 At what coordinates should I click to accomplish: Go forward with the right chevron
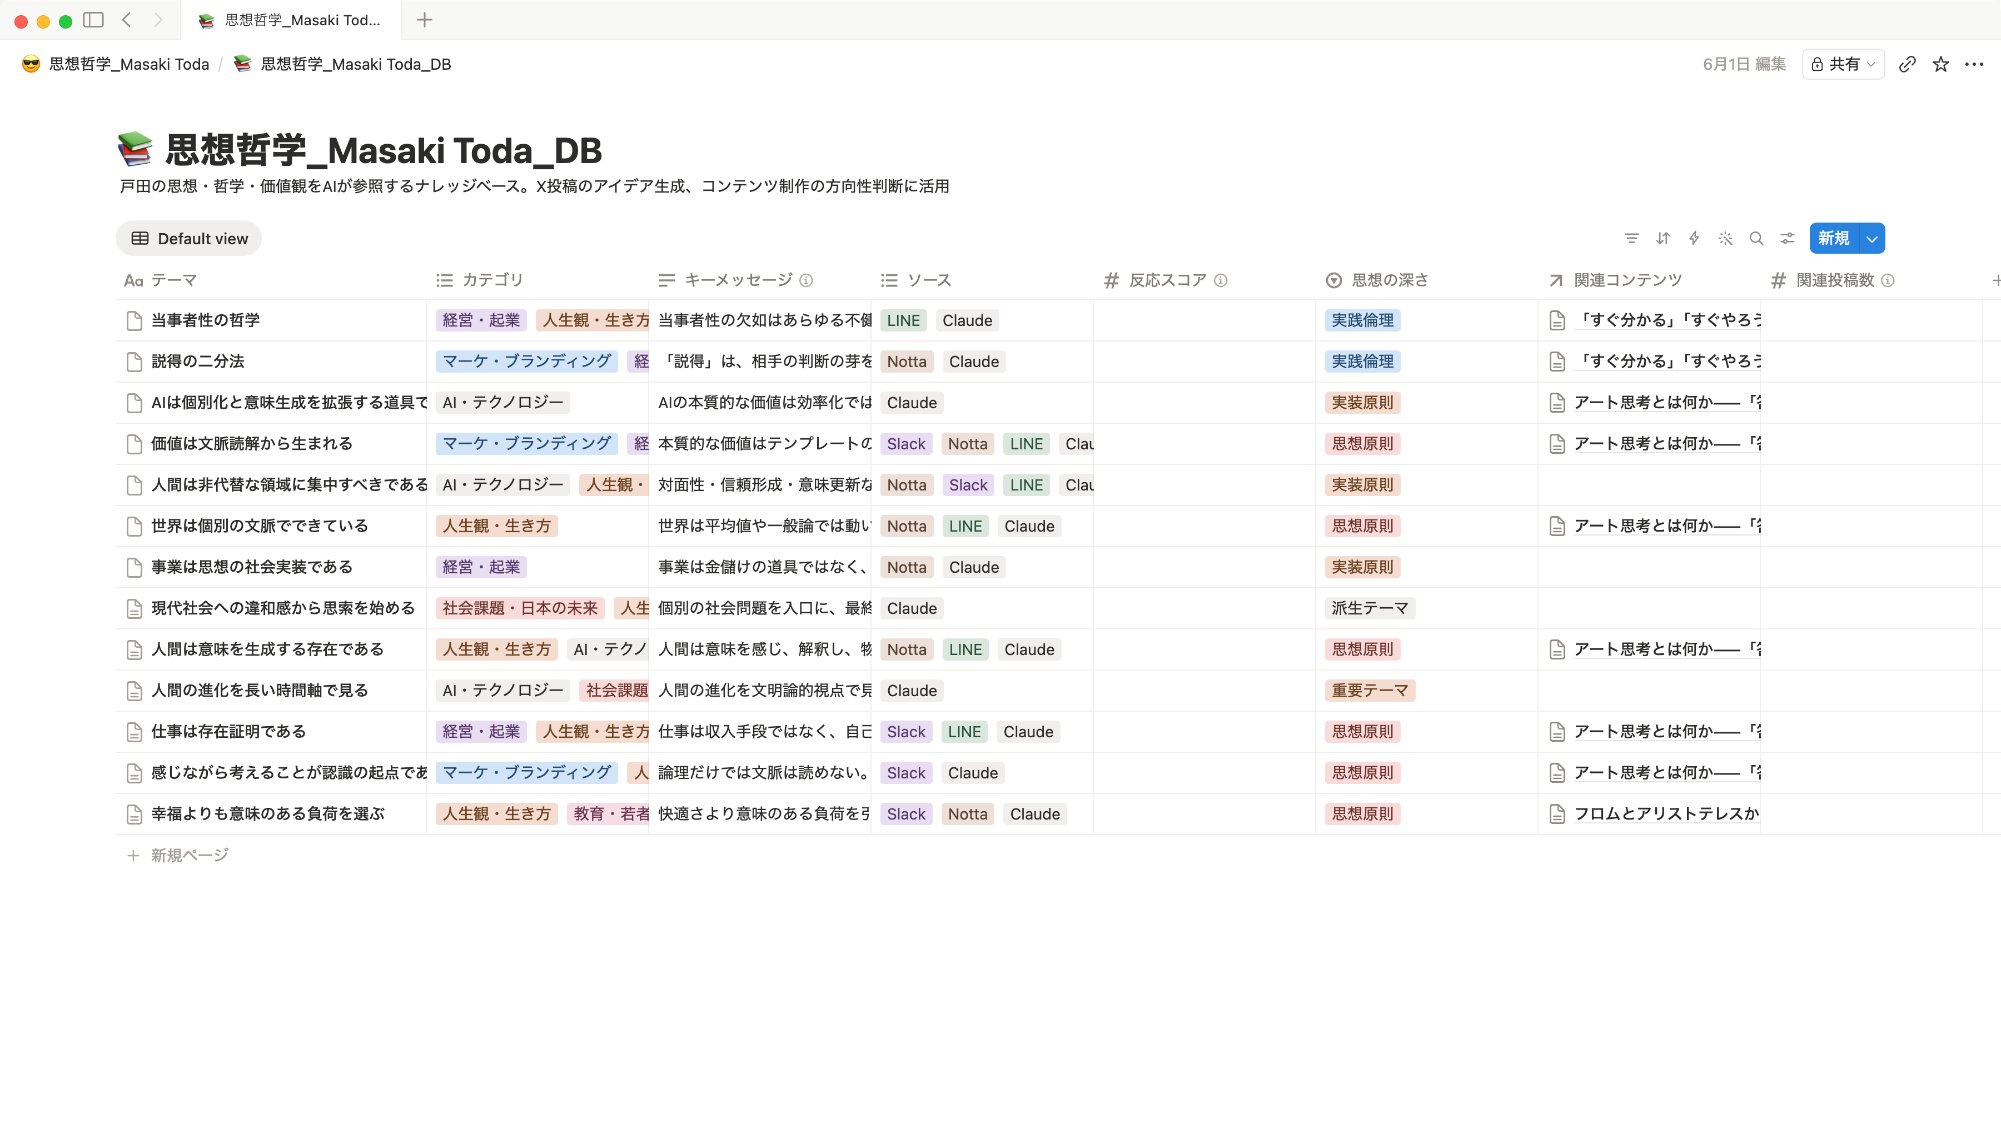coord(157,20)
